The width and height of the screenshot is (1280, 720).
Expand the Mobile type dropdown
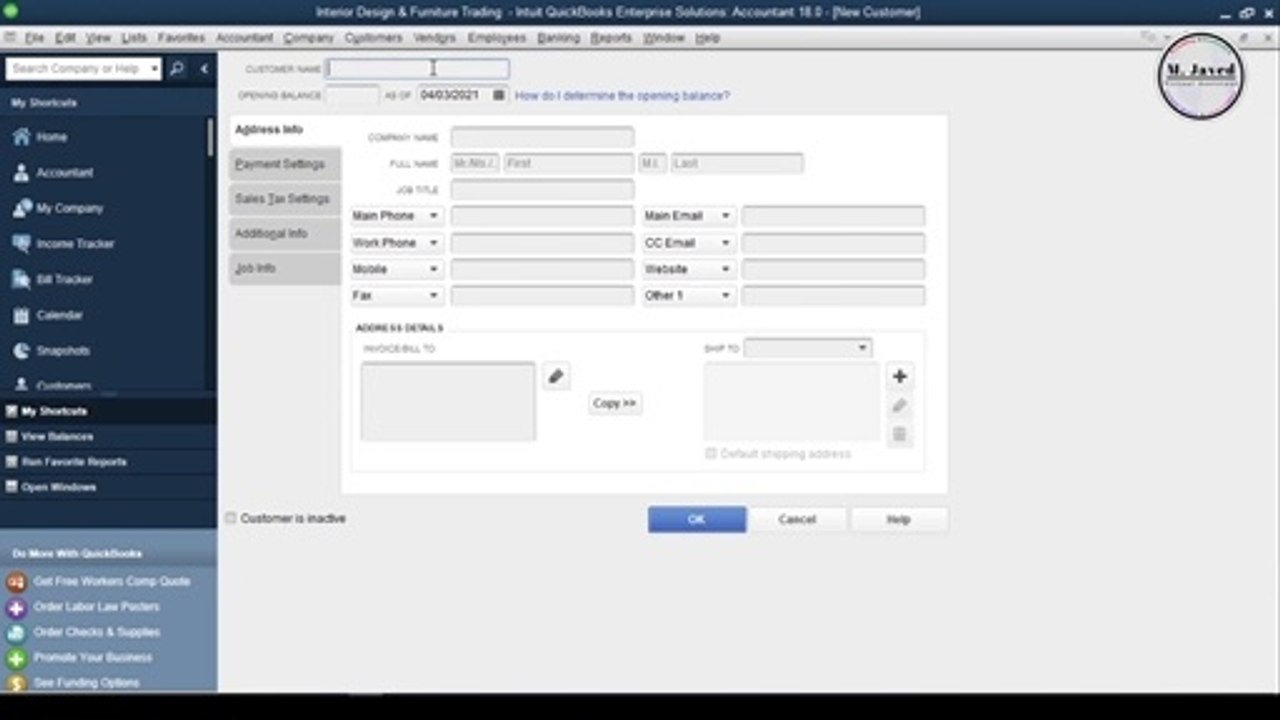pos(433,269)
